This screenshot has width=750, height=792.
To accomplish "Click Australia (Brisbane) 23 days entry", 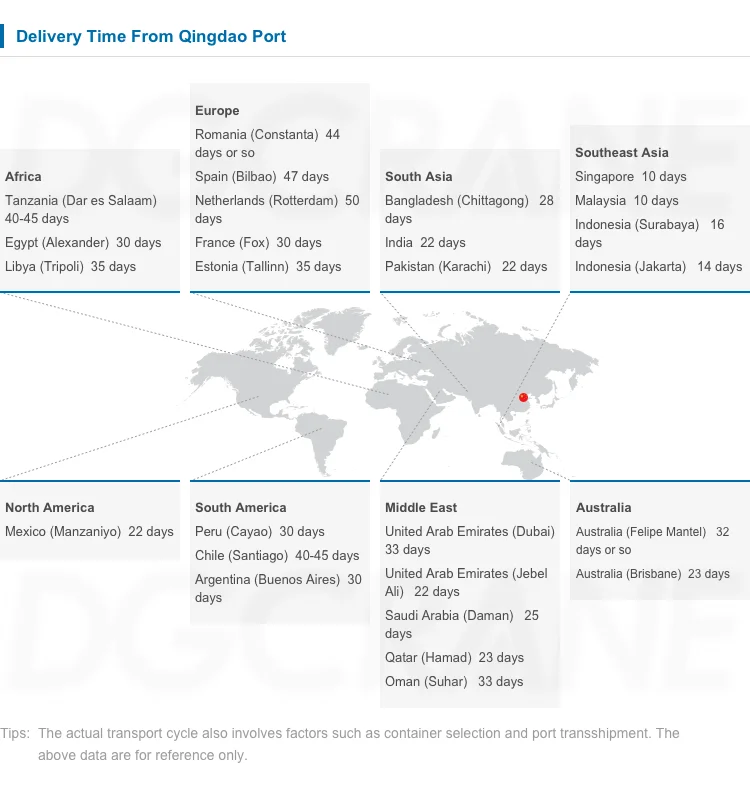I will coord(652,574).
